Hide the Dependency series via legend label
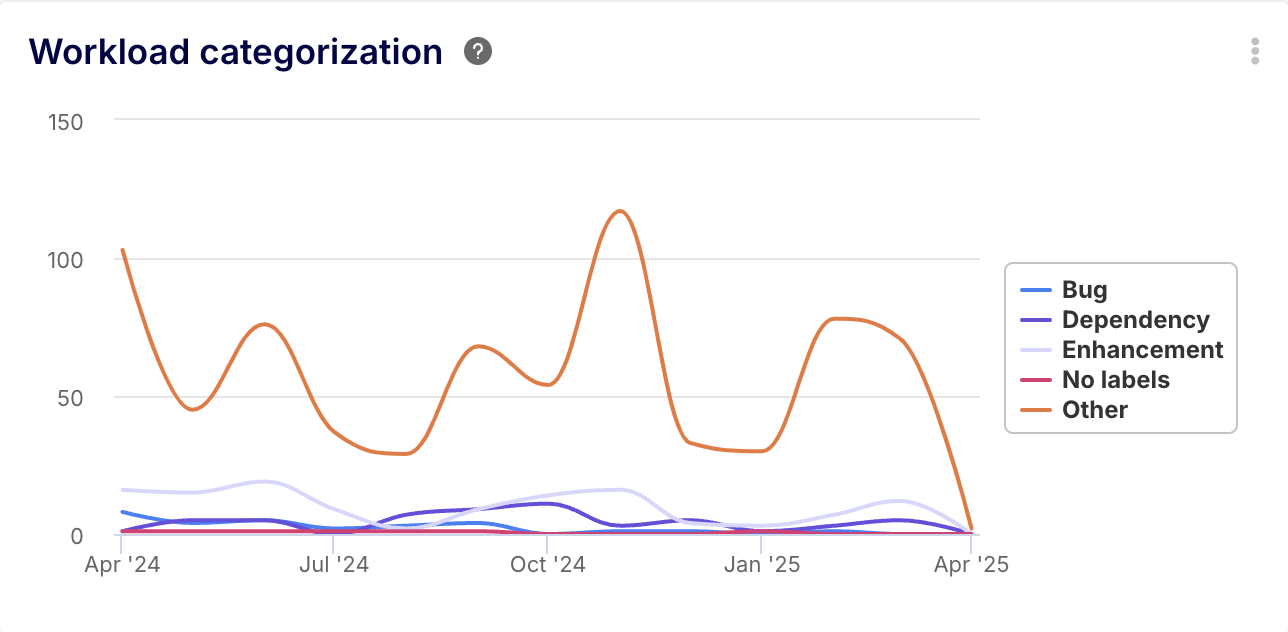The height and width of the screenshot is (632, 1288). (1135, 320)
